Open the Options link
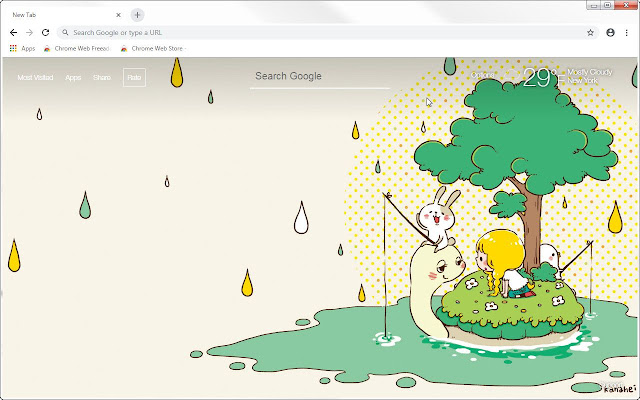The width and height of the screenshot is (640, 400). click(482, 75)
